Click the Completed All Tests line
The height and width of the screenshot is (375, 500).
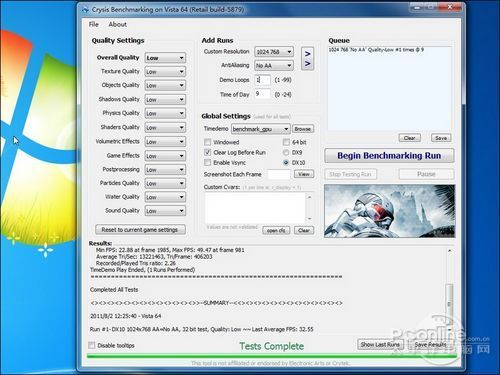coord(114,290)
